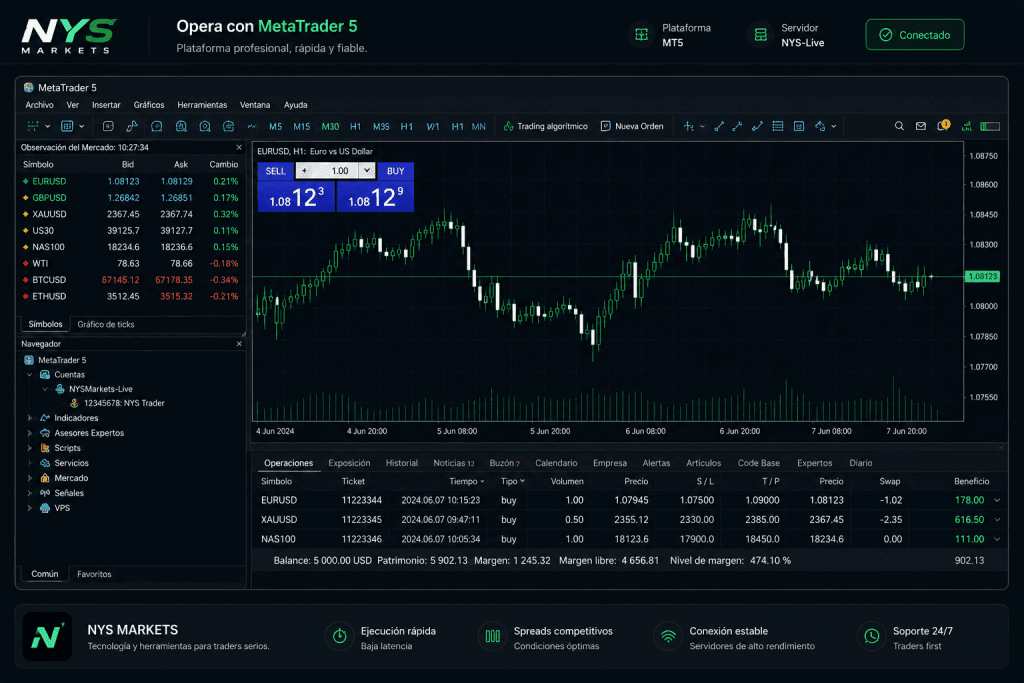Screen dimensions: 1024x683
Task: Switch to the Favoritos tab in Navegador
Action: pos(94,574)
